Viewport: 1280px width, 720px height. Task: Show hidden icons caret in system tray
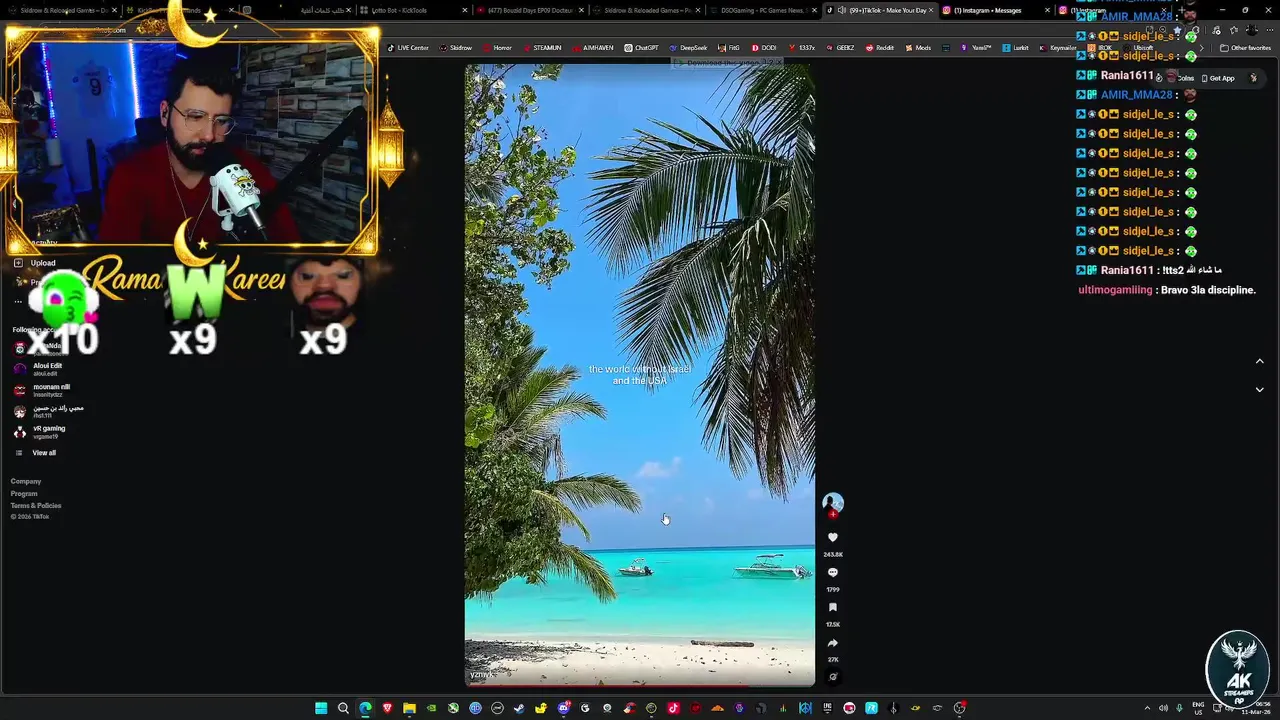pos(1147,708)
